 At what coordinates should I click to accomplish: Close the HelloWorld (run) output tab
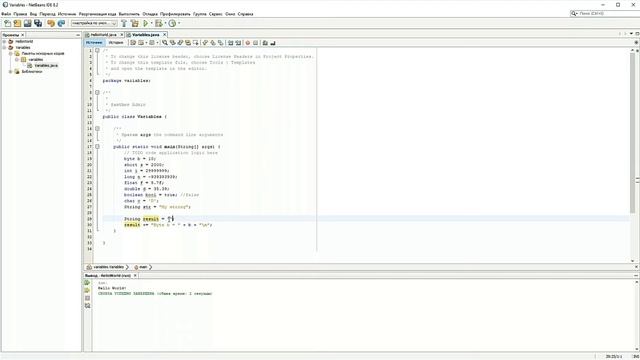coord(135,276)
